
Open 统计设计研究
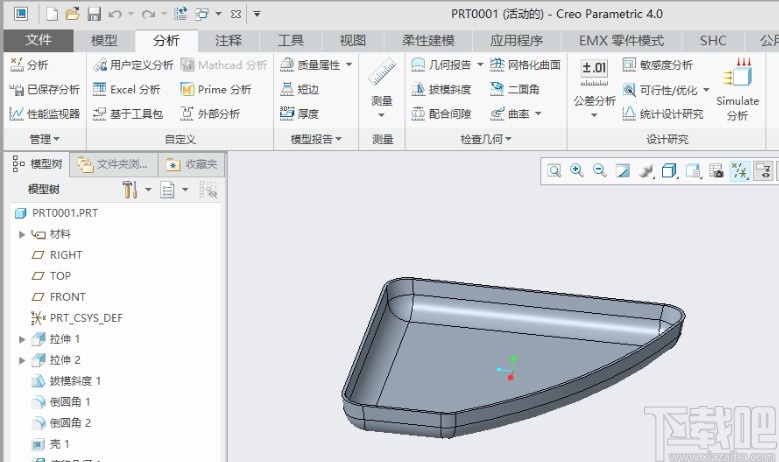point(663,114)
